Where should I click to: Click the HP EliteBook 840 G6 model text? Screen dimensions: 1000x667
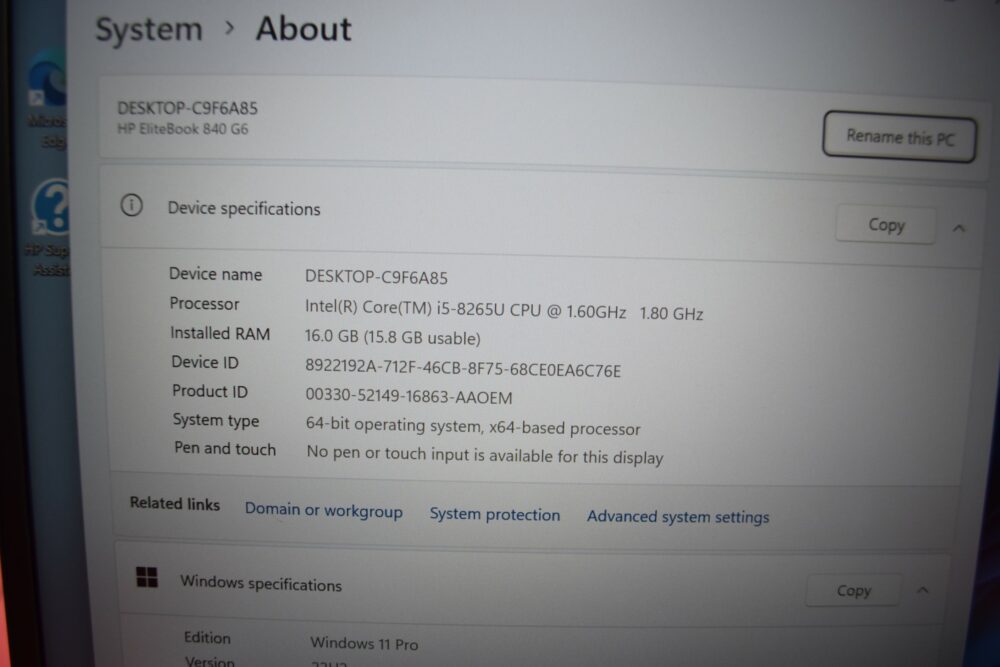182,129
